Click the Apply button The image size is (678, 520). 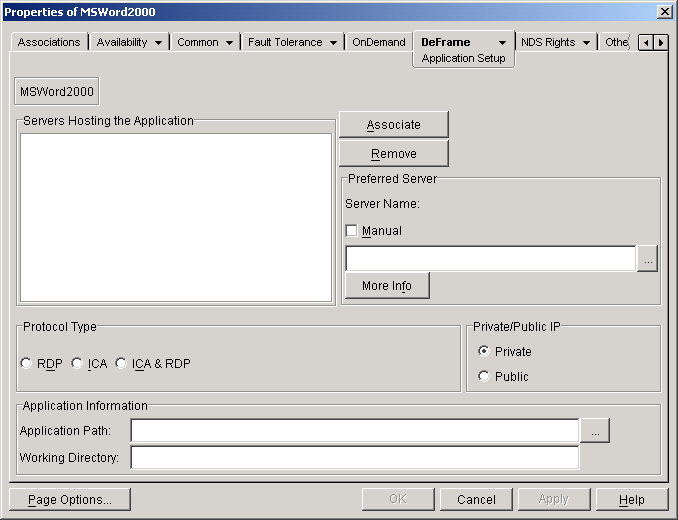pos(554,500)
